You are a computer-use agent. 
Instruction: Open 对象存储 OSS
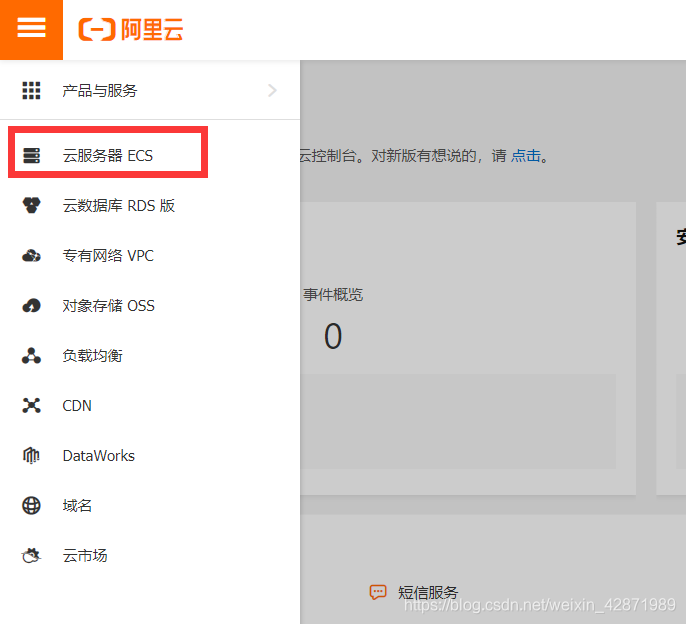pyautogui.click(x=108, y=305)
